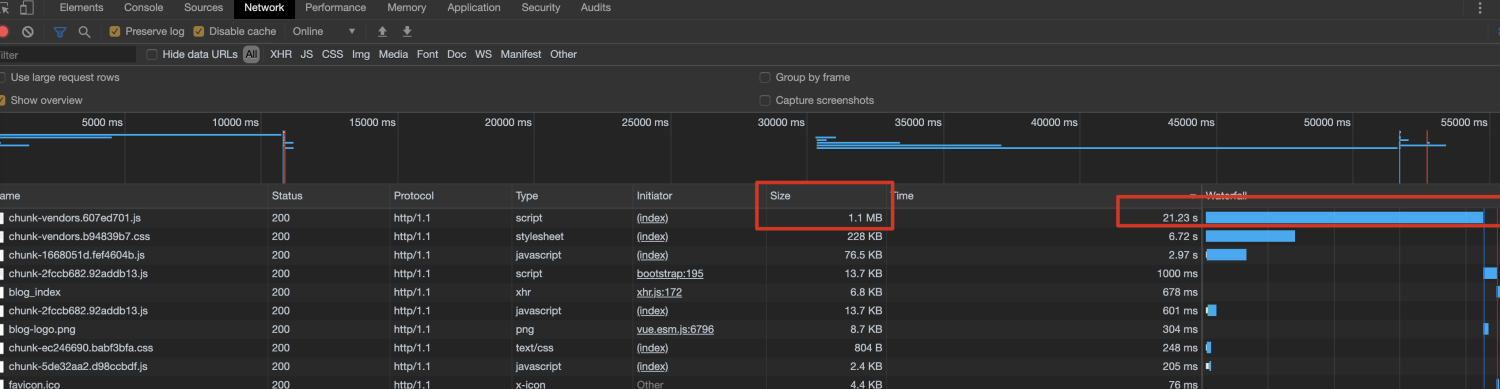Open network search with the magnifier icon
This screenshot has width=1500, height=389.
tap(85, 32)
